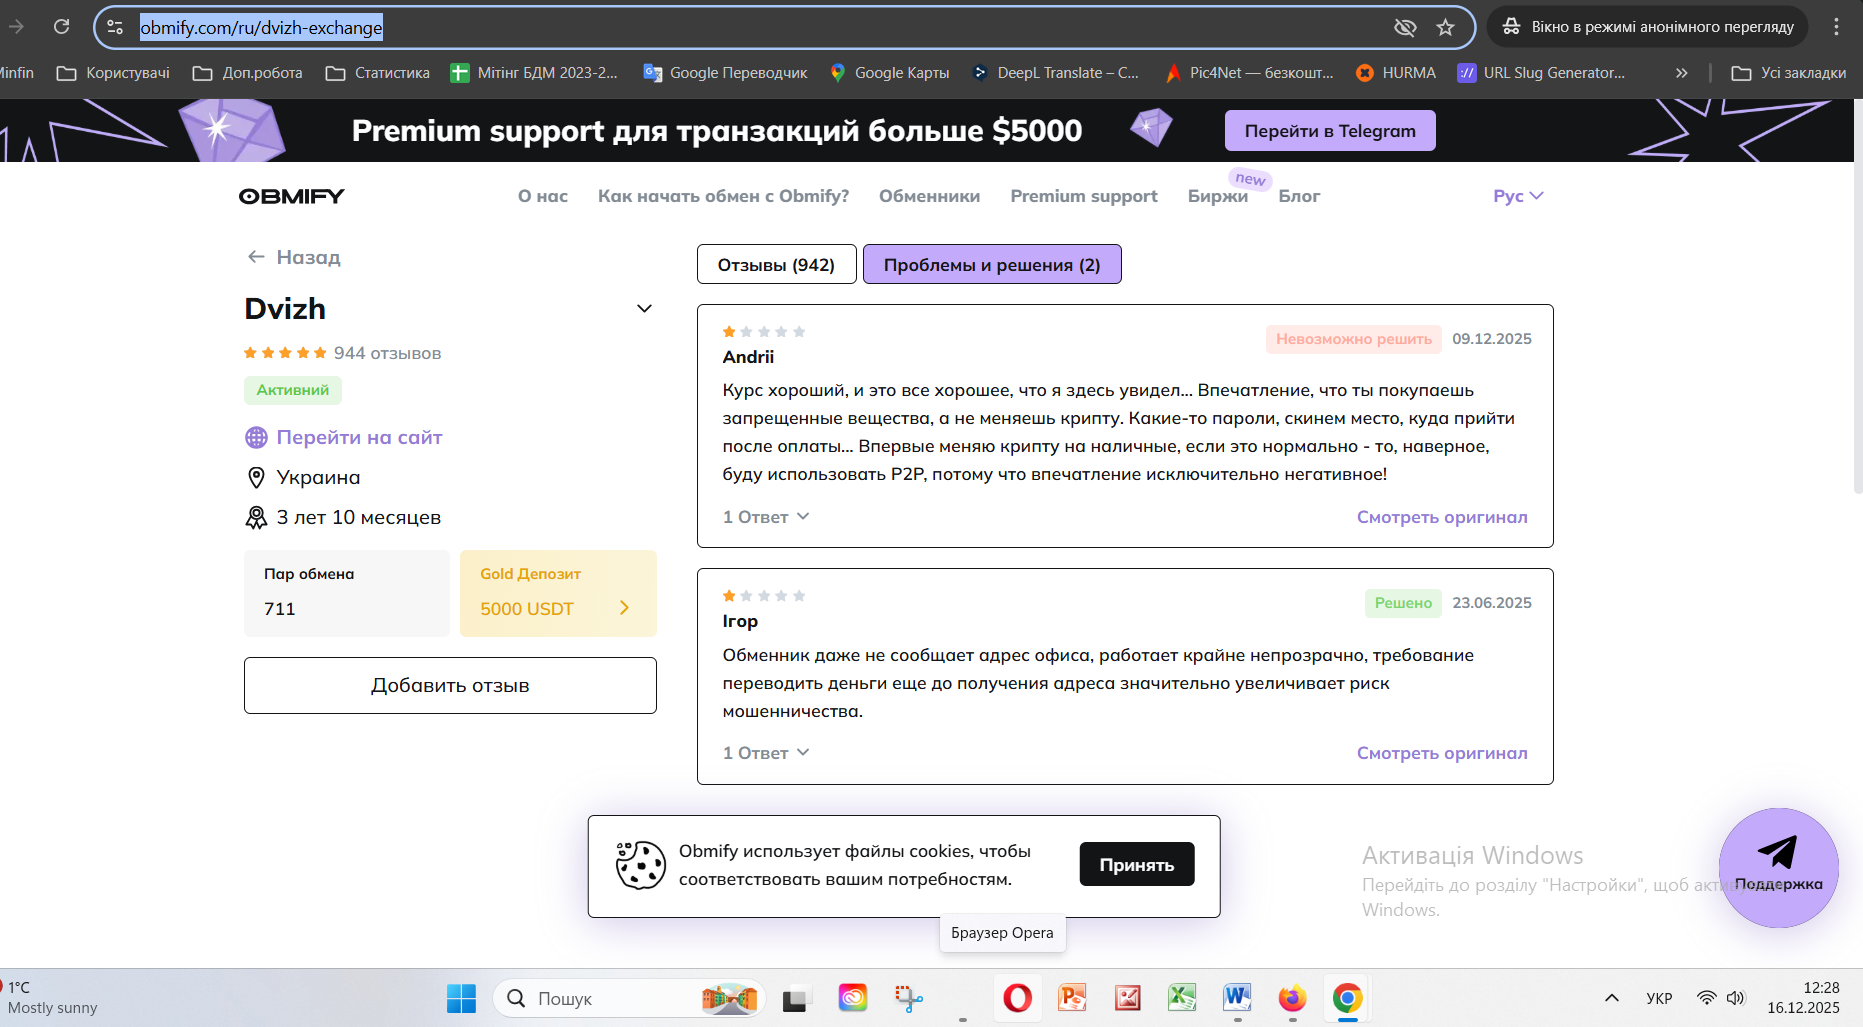The image size is (1863, 1027).
Task: Open the Користувачі bookmarks folder
Action: point(113,73)
